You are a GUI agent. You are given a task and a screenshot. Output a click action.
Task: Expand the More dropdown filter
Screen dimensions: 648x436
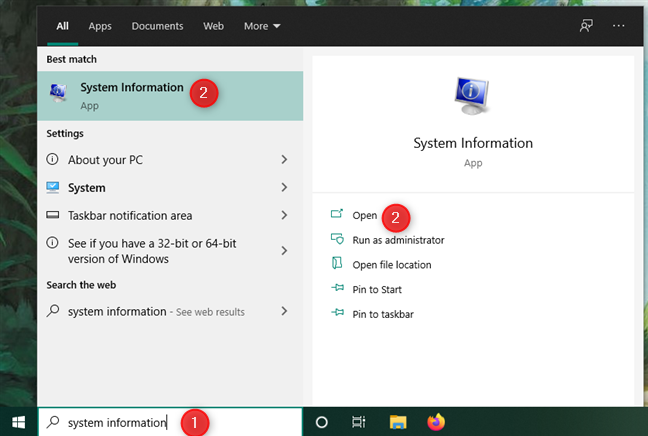point(262,26)
